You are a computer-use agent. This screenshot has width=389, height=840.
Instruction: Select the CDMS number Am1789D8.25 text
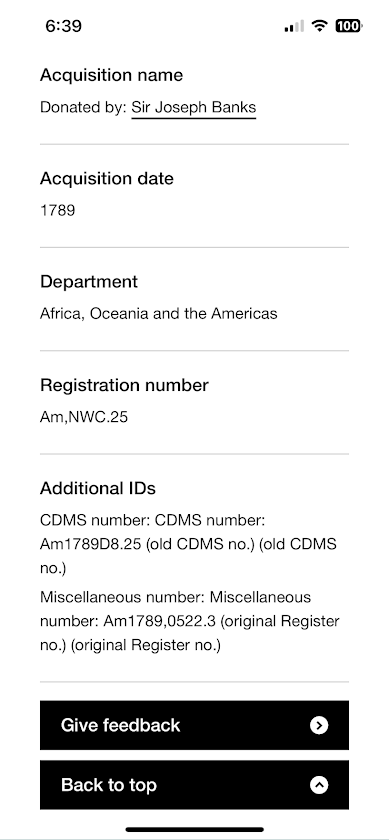[x=188, y=544]
